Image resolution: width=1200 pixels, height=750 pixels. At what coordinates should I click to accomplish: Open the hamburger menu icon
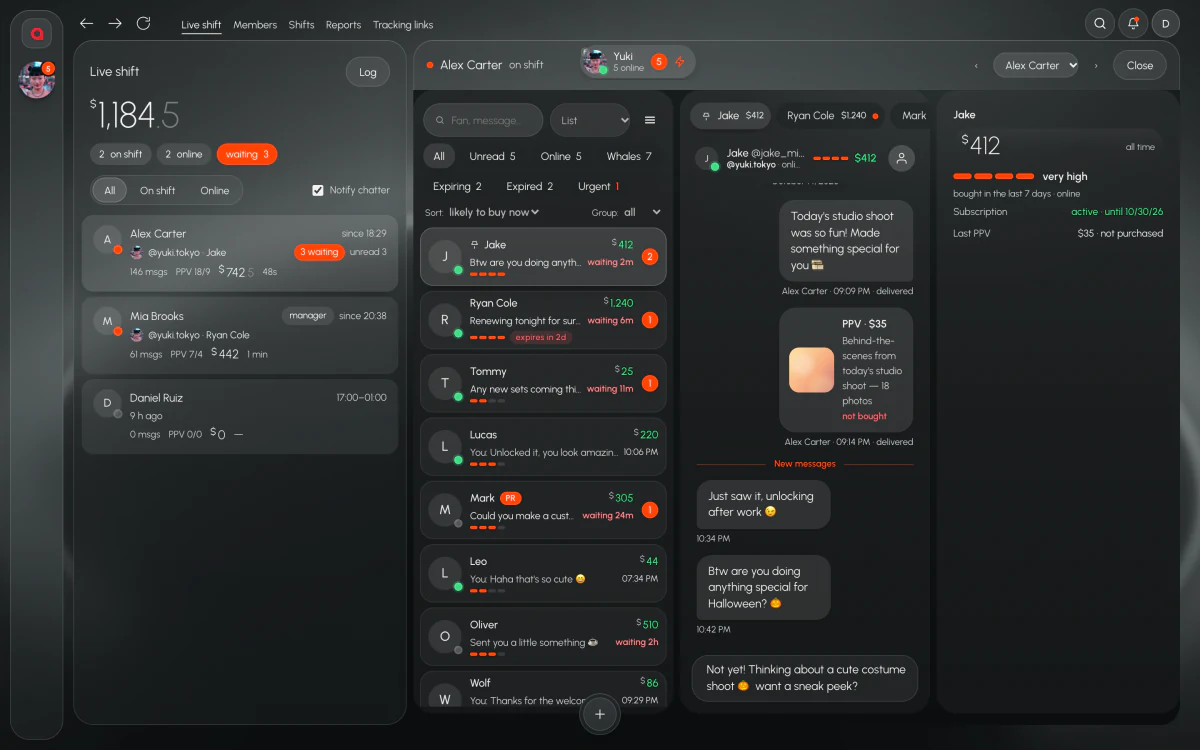(650, 120)
